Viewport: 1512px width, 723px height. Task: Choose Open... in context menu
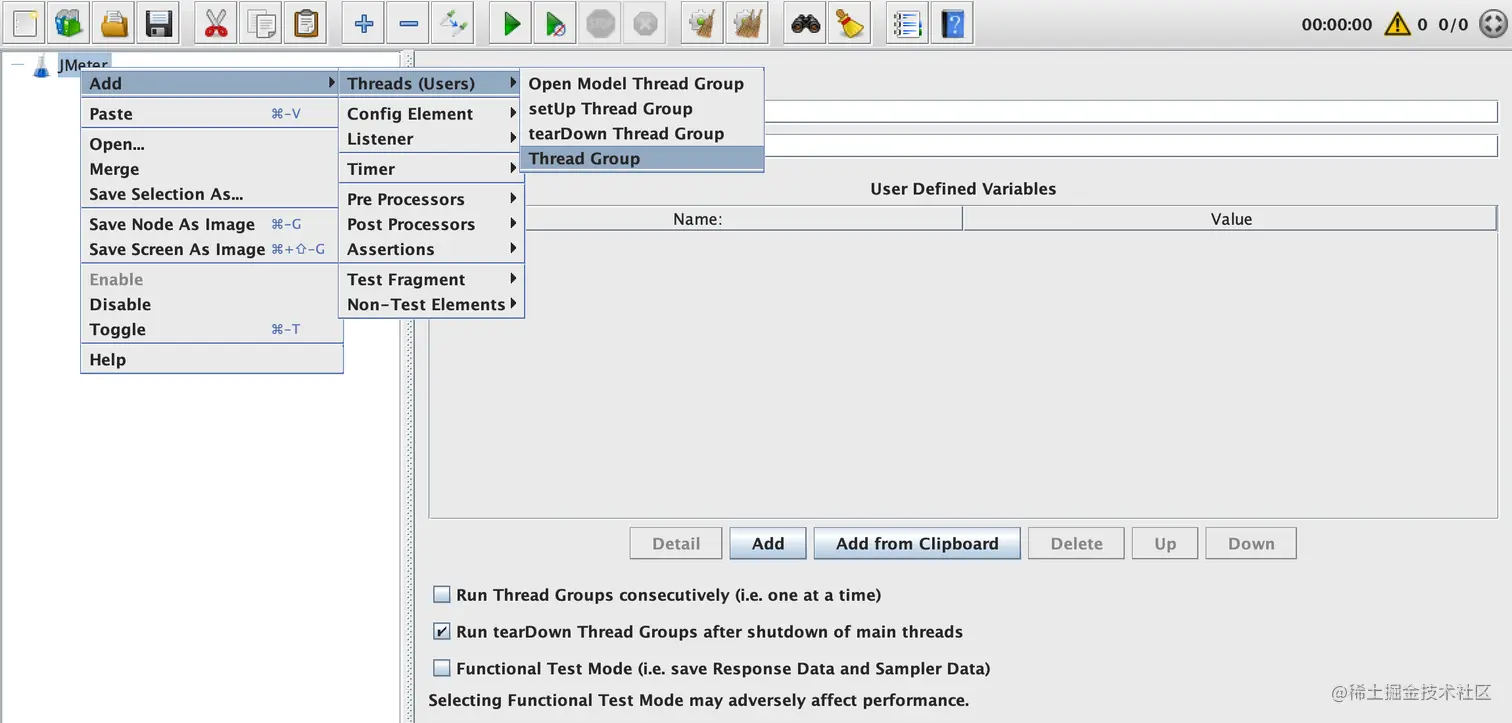tap(210, 144)
